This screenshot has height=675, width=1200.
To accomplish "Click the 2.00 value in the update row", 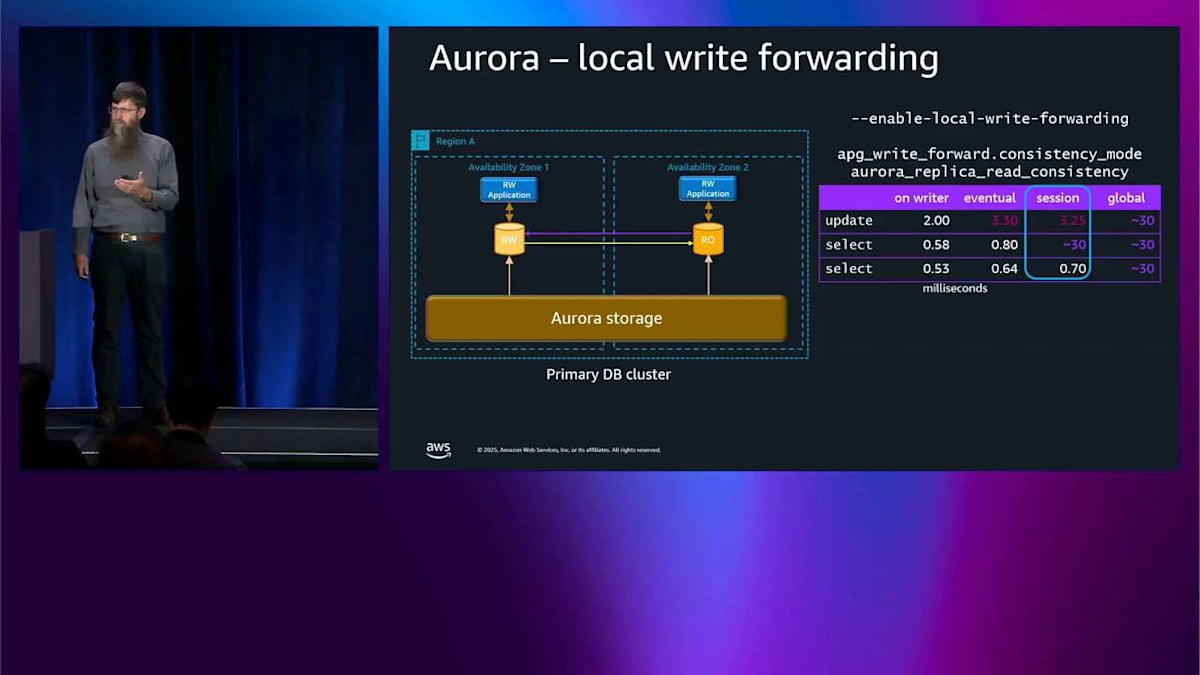I will pyautogui.click(x=935, y=221).
